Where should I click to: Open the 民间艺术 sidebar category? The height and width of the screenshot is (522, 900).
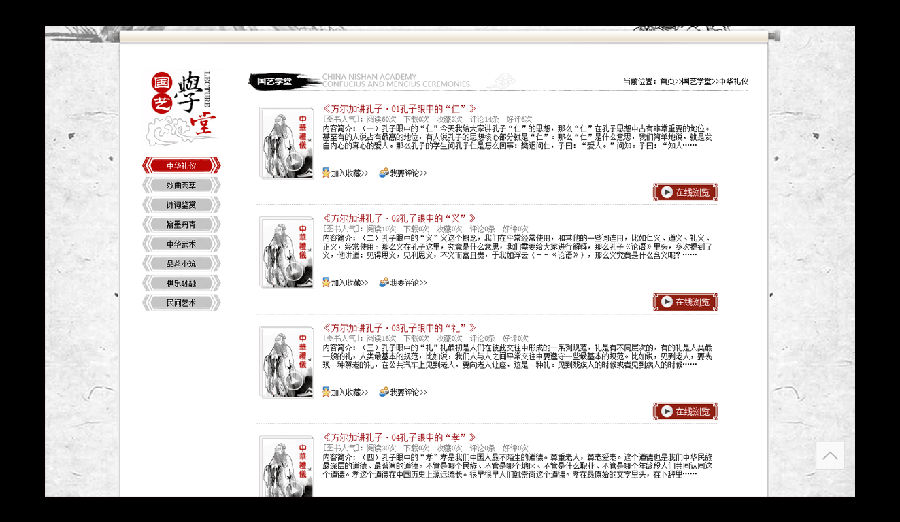[181, 302]
